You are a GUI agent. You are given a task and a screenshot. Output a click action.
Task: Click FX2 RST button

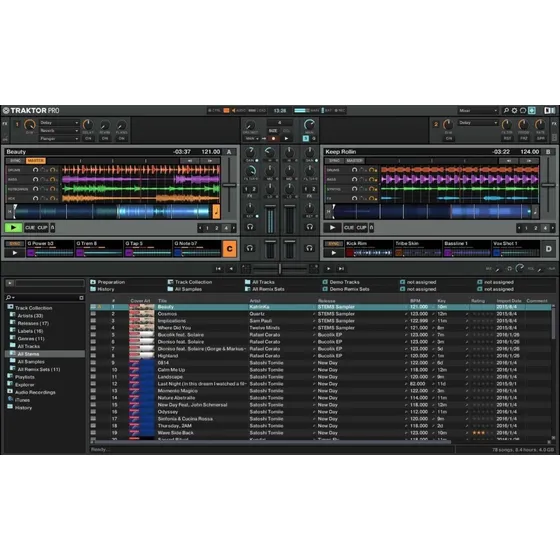[507, 139]
